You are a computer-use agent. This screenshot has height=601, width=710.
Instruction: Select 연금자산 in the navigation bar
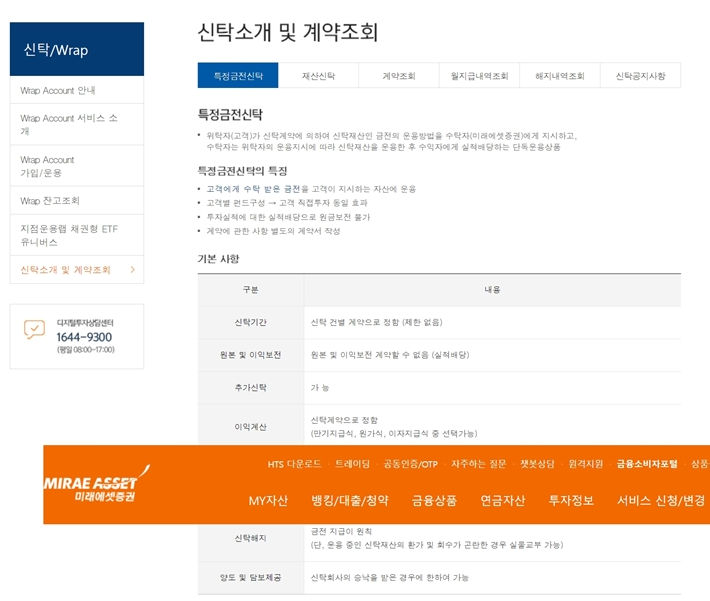(x=502, y=501)
